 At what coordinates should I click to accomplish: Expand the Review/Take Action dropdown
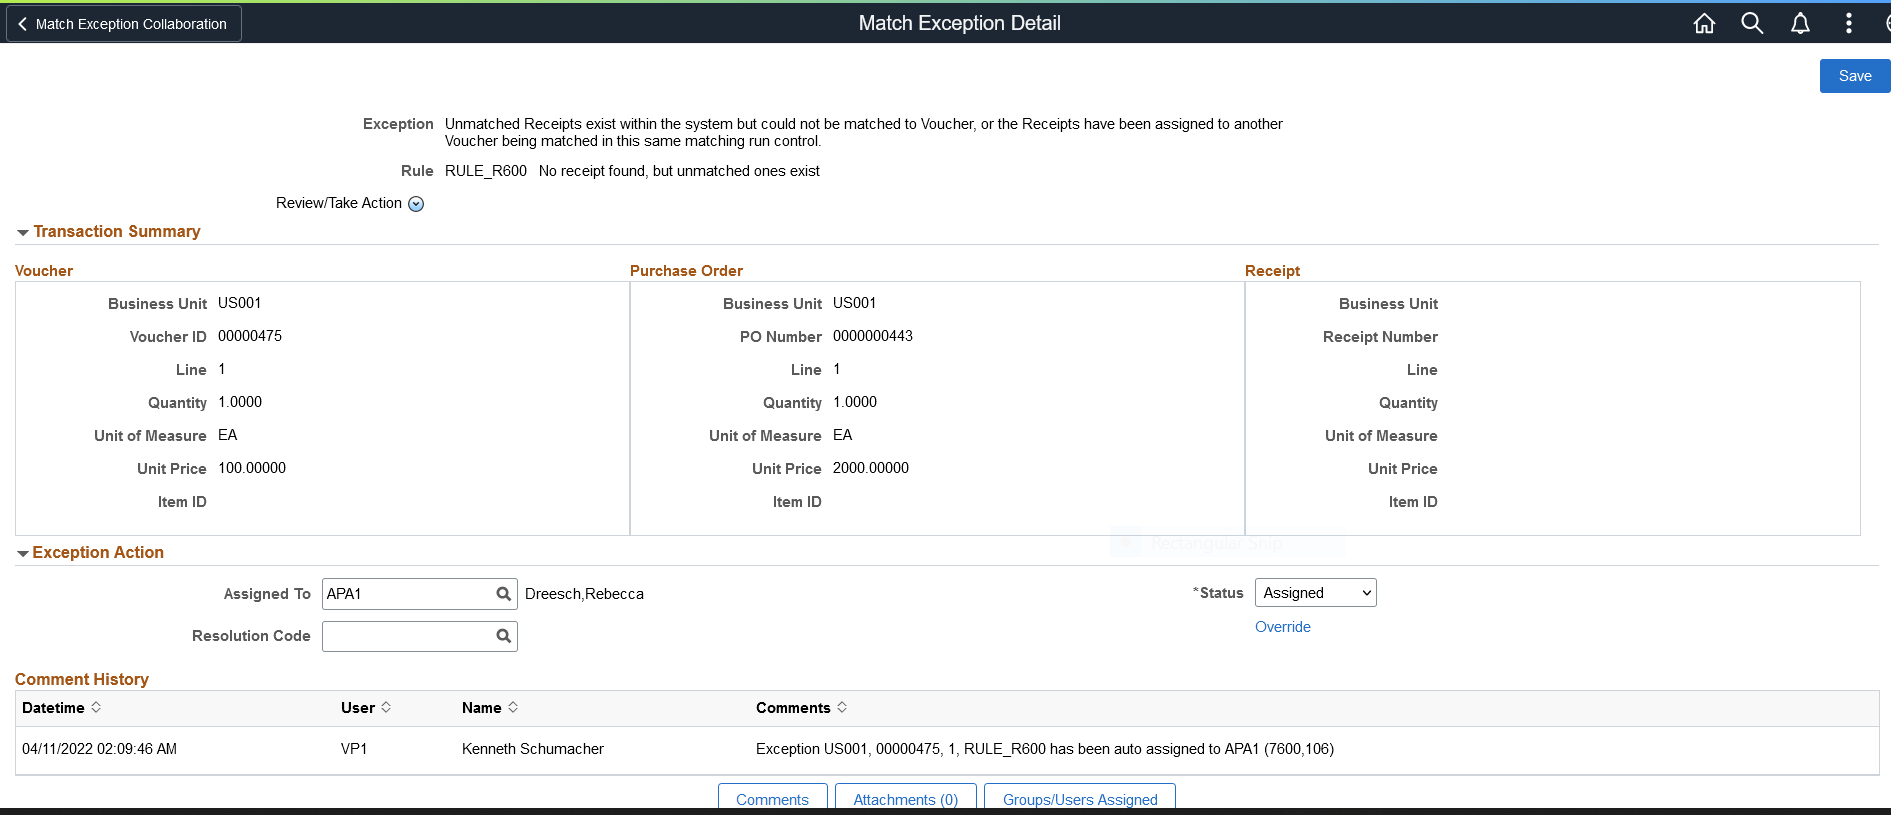[416, 204]
